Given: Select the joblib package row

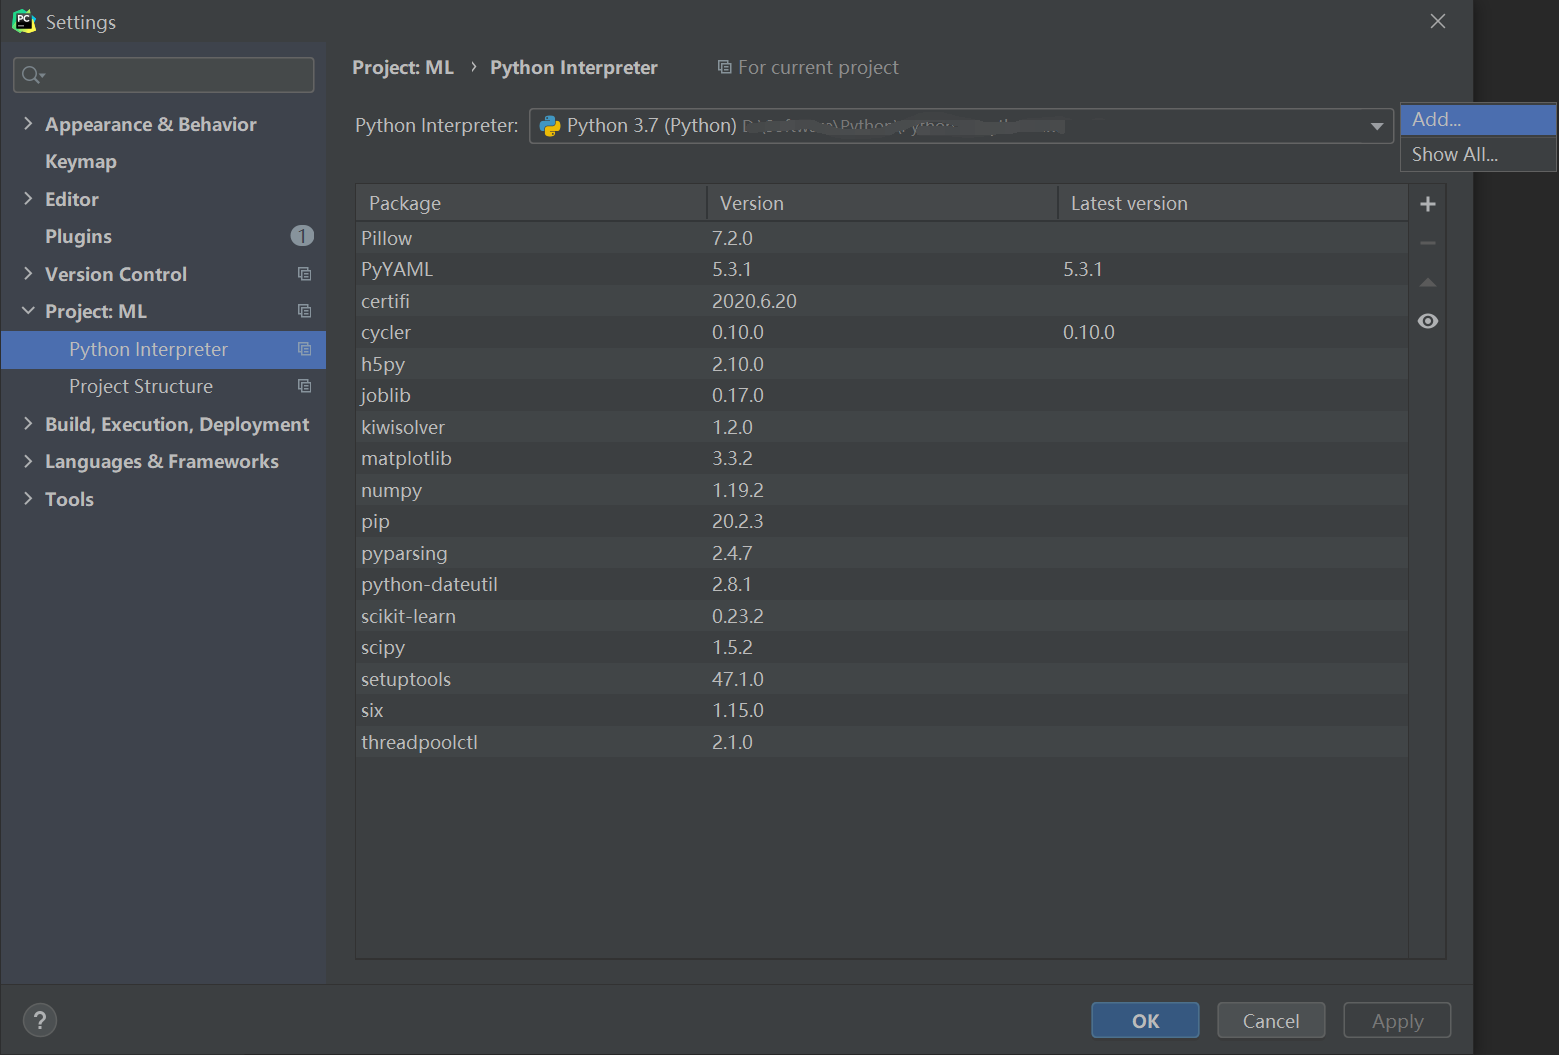Looking at the screenshot, I should click(882, 395).
